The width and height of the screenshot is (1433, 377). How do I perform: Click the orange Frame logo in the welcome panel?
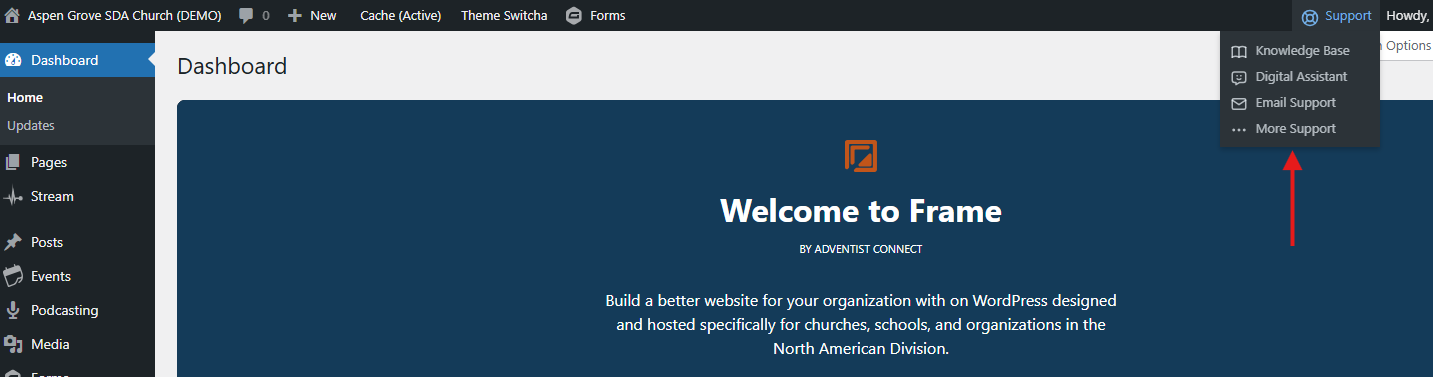click(861, 156)
